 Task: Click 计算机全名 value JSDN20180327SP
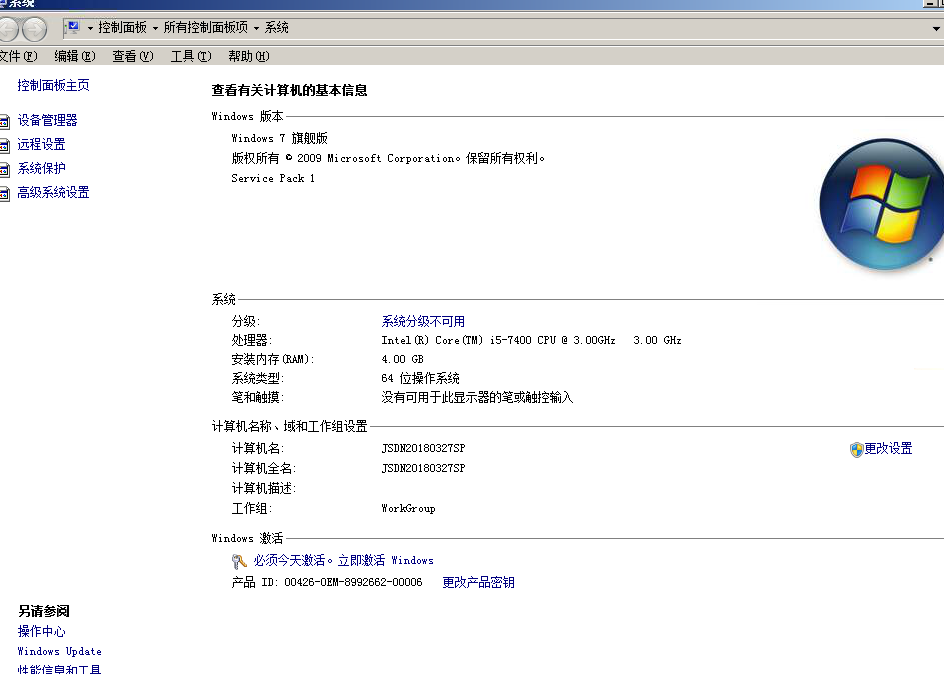(x=423, y=468)
